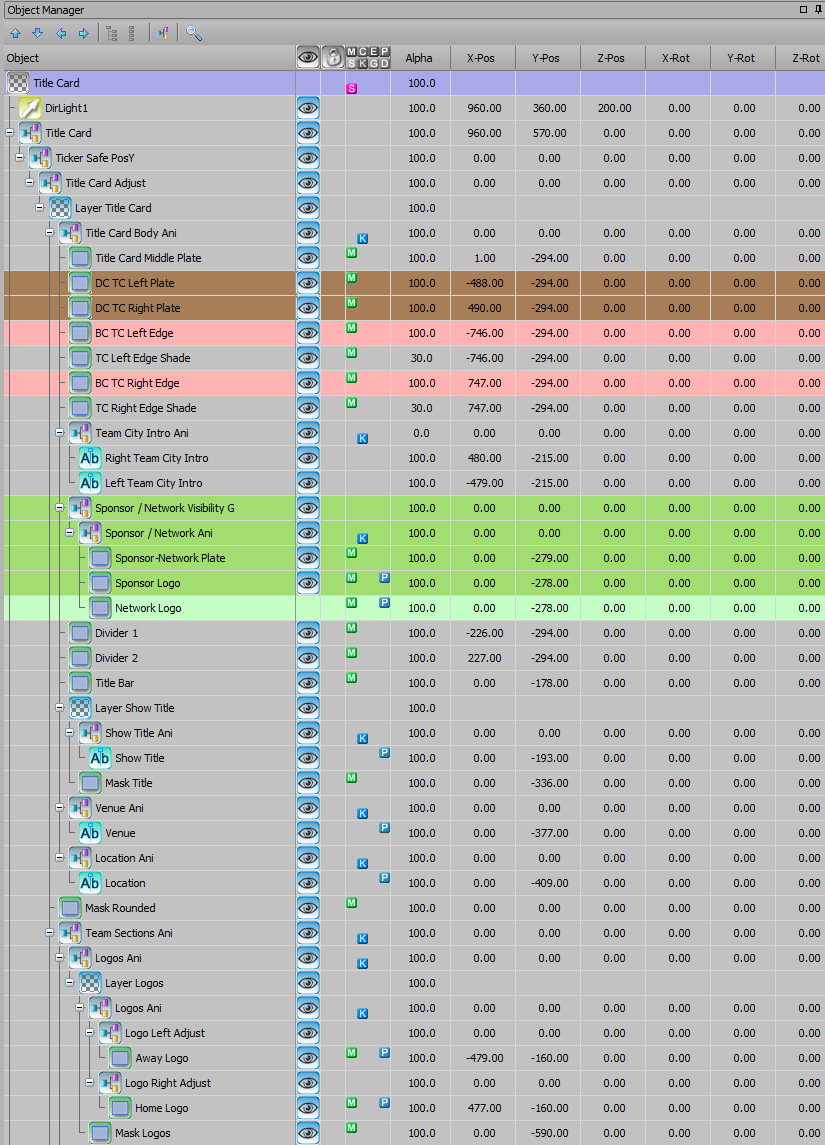The width and height of the screenshot is (825, 1145).
Task: Select the Mask Logos tree item
Action: point(142,1133)
